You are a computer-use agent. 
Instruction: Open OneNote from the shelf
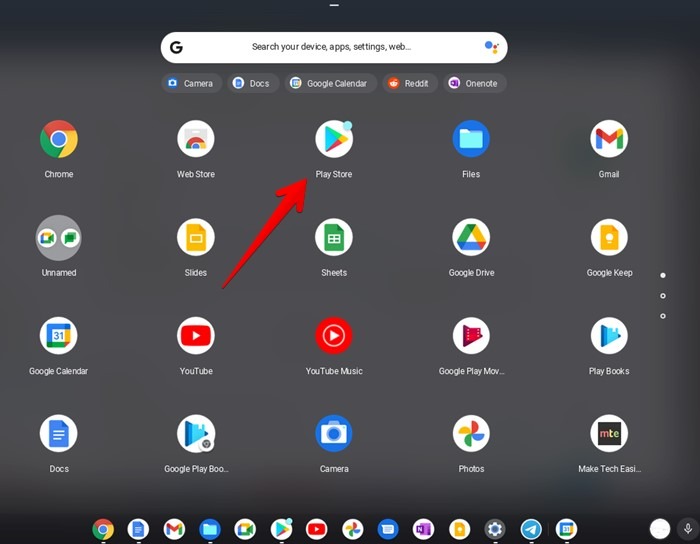tap(423, 529)
